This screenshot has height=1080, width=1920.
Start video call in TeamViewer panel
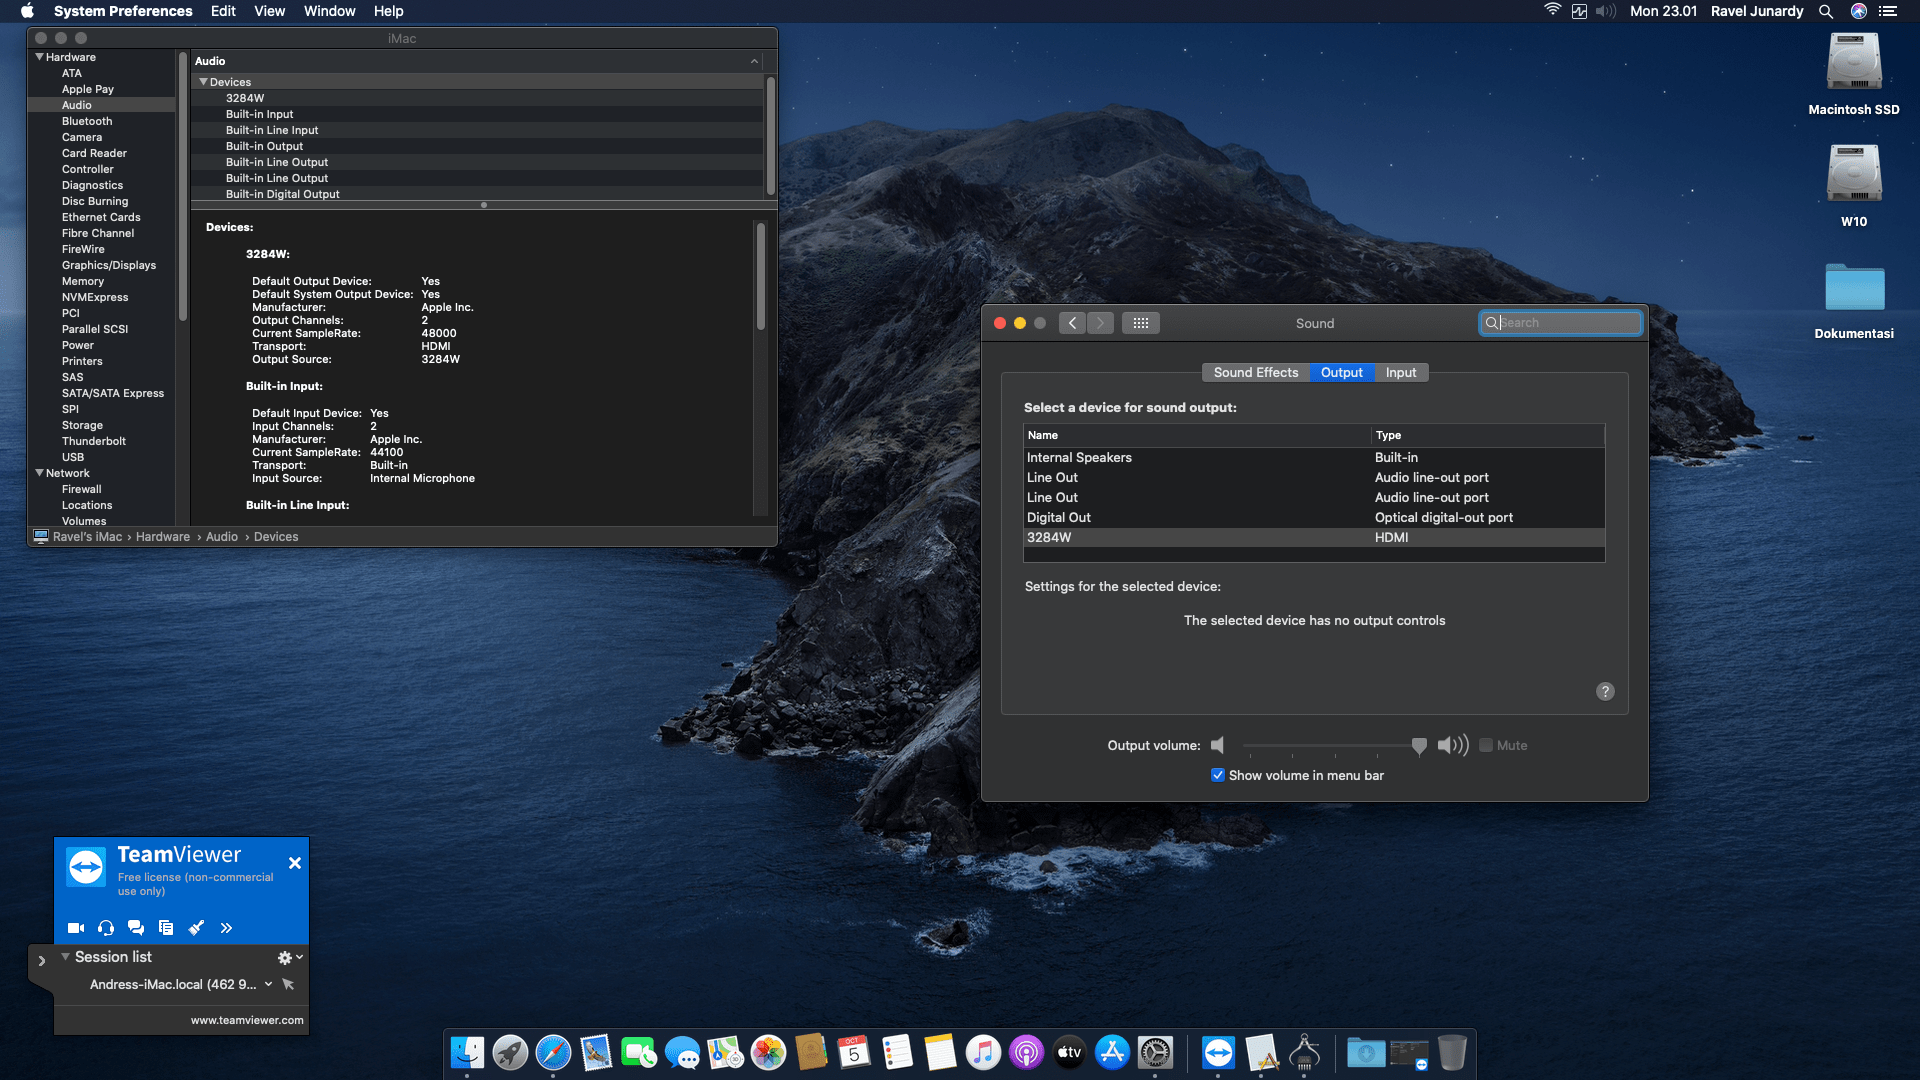click(x=75, y=928)
